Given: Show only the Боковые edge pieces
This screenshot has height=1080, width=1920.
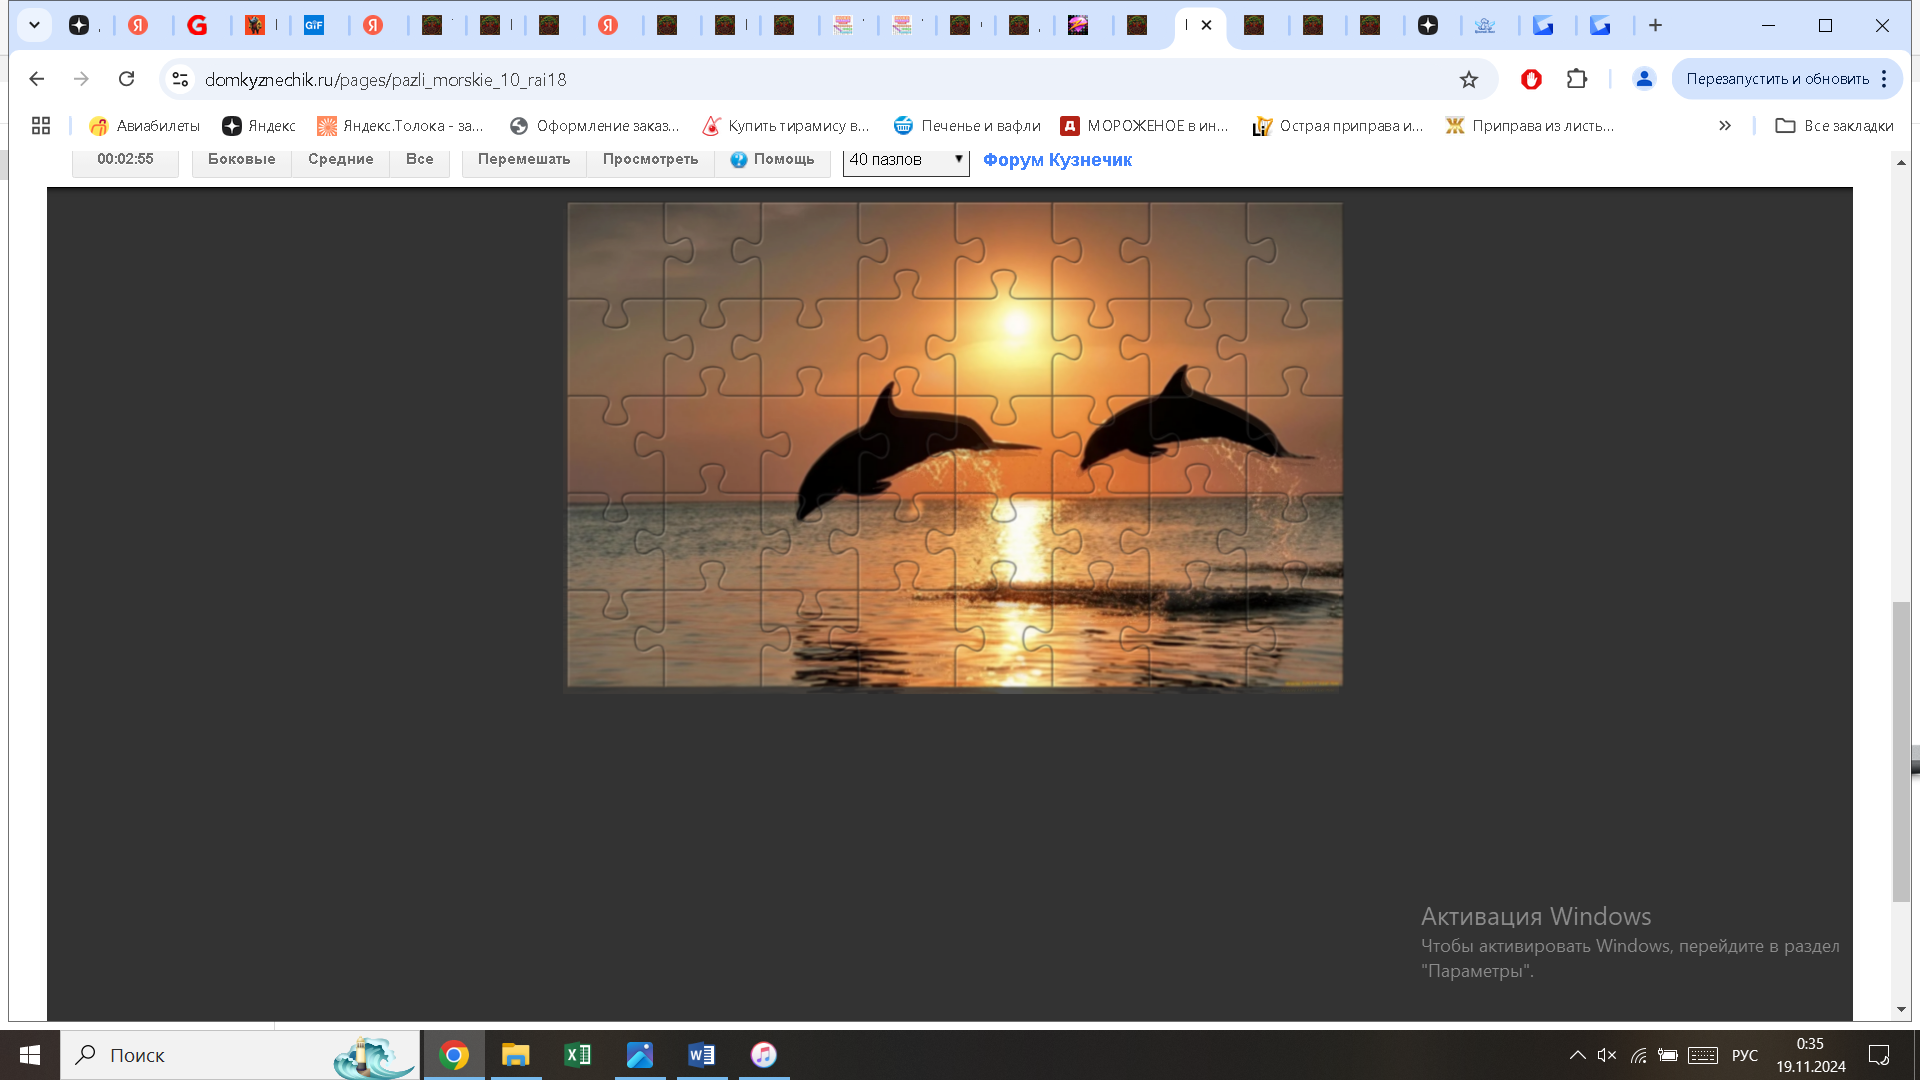Looking at the screenshot, I should [x=241, y=159].
